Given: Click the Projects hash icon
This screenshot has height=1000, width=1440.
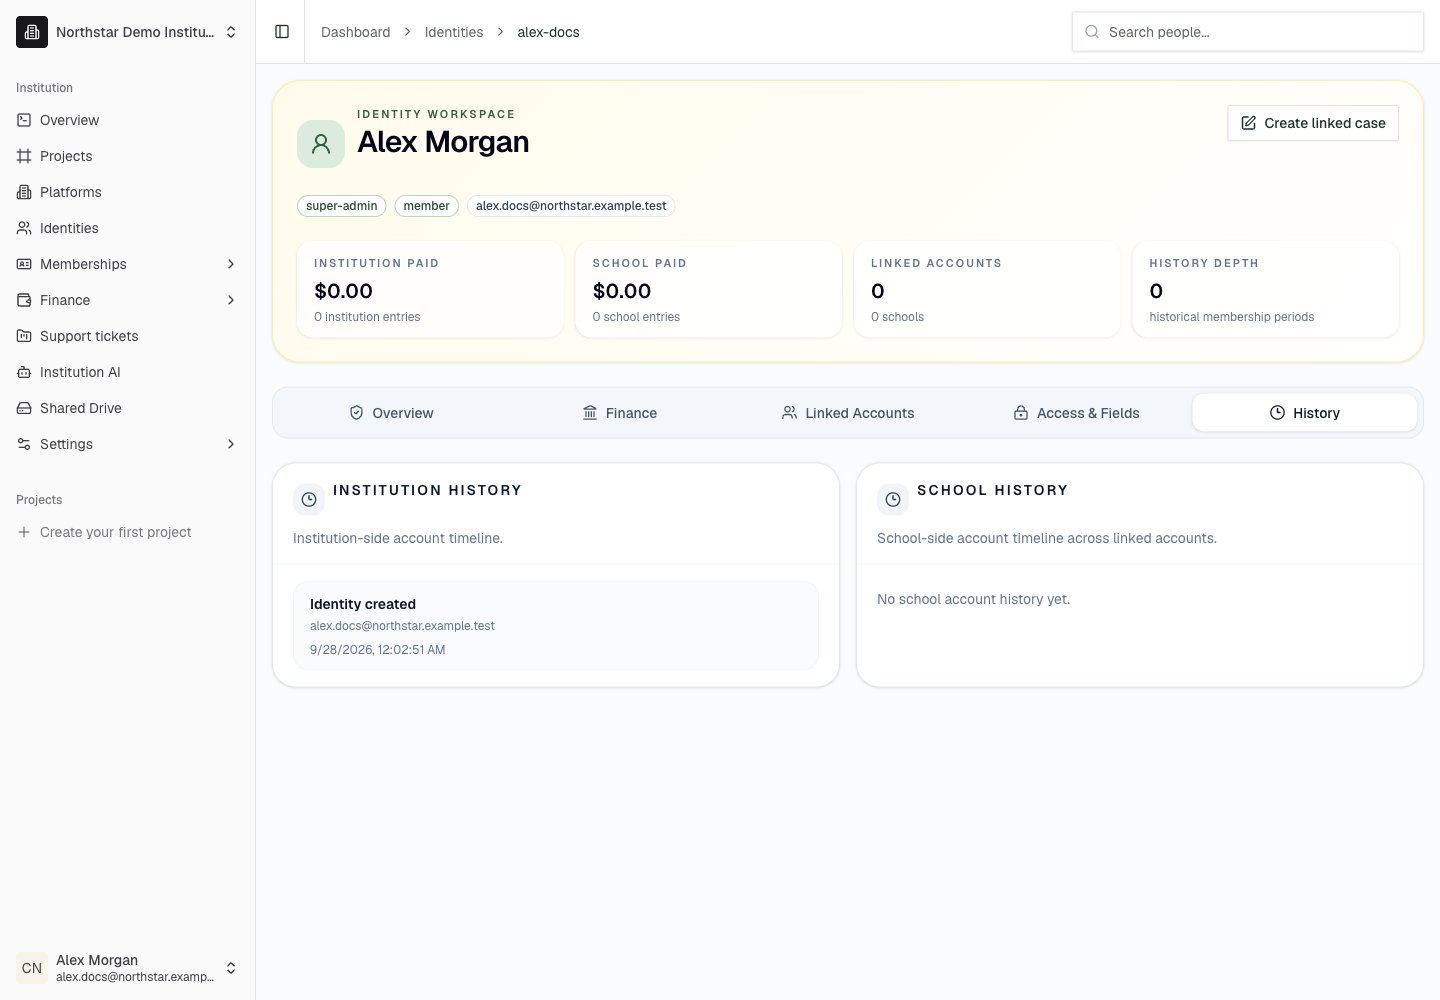Looking at the screenshot, I should tap(24, 156).
